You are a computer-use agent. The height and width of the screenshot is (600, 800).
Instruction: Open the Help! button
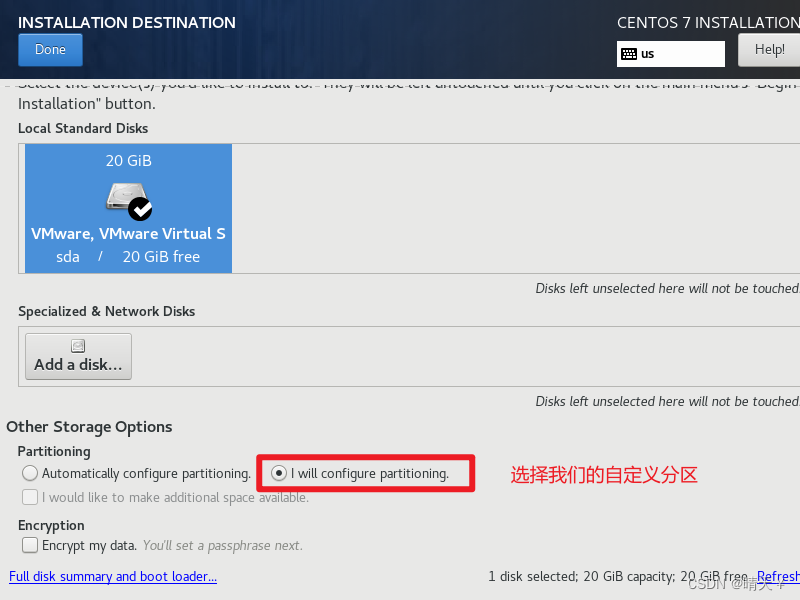point(769,50)
